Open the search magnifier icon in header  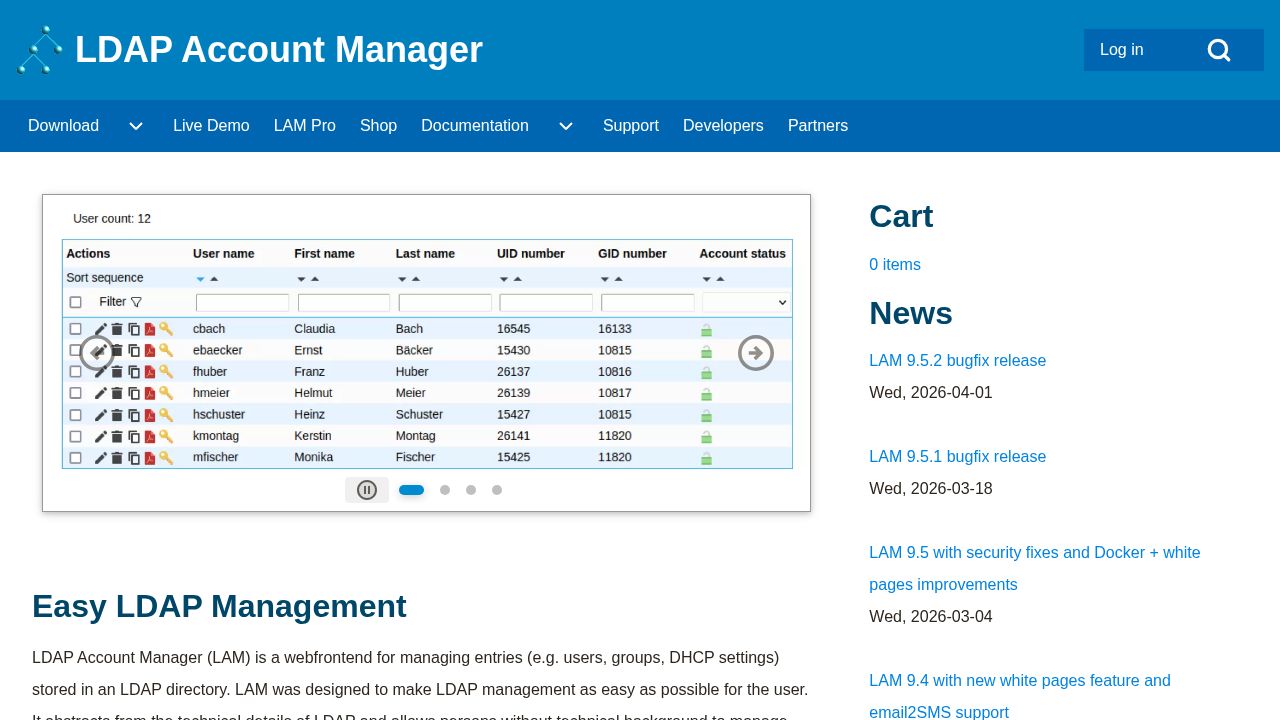pos(1219,50)
